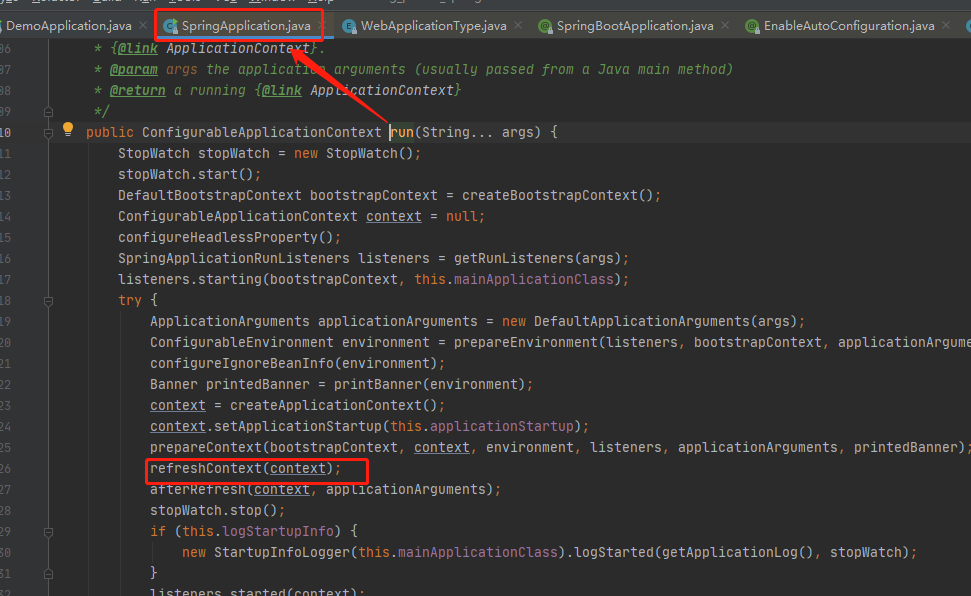The image size is (971, 596).
Task: Click the yellow intention light bulb icon
Action: coord(68,129)
